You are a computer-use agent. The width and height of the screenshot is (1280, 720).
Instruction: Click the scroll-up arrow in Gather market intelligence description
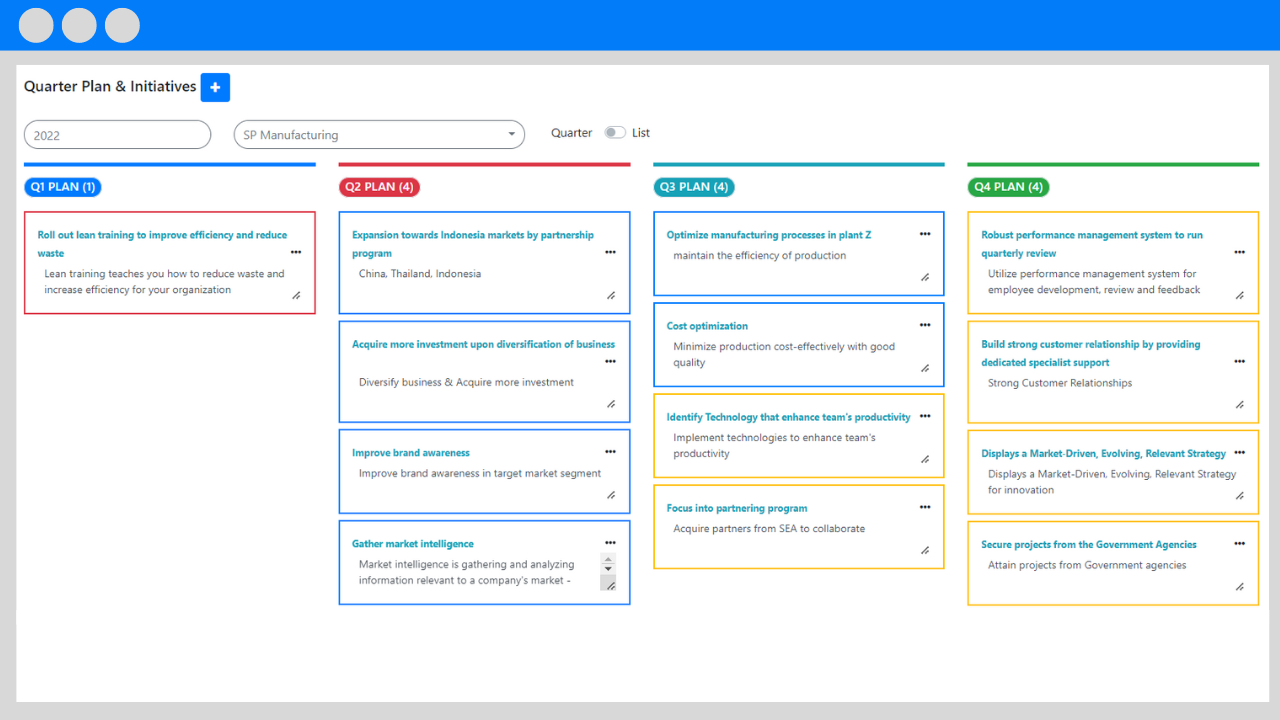(x=608, y=558)
